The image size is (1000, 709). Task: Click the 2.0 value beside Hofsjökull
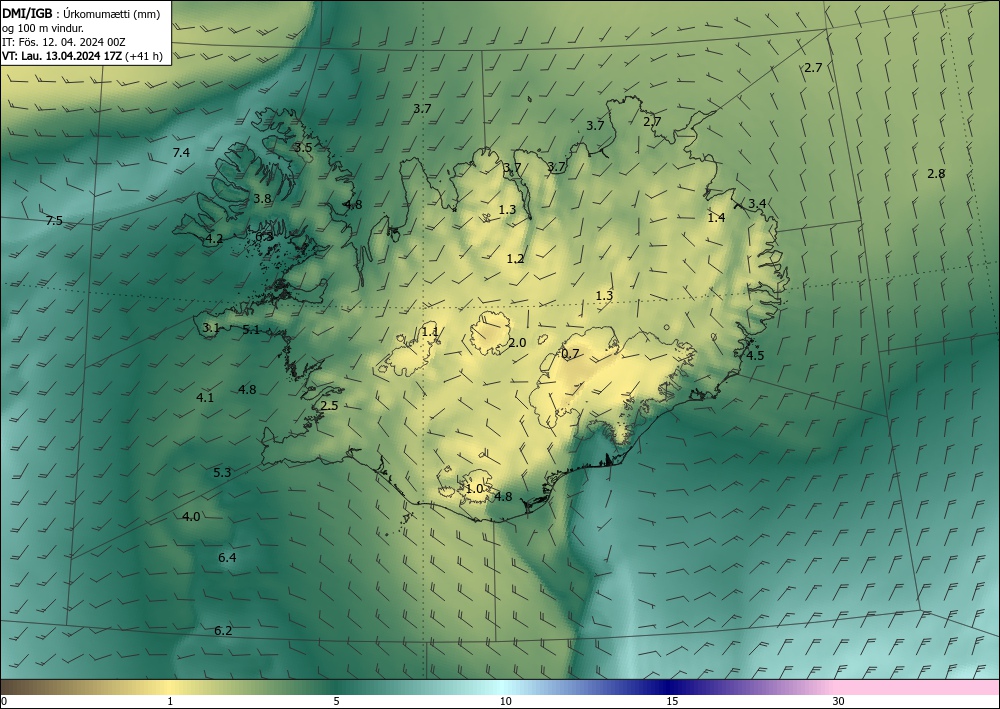(517, 343)
